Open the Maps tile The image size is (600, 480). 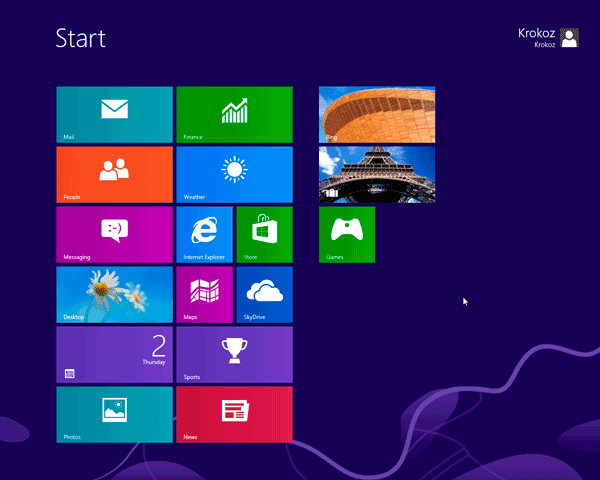point(204,295)
